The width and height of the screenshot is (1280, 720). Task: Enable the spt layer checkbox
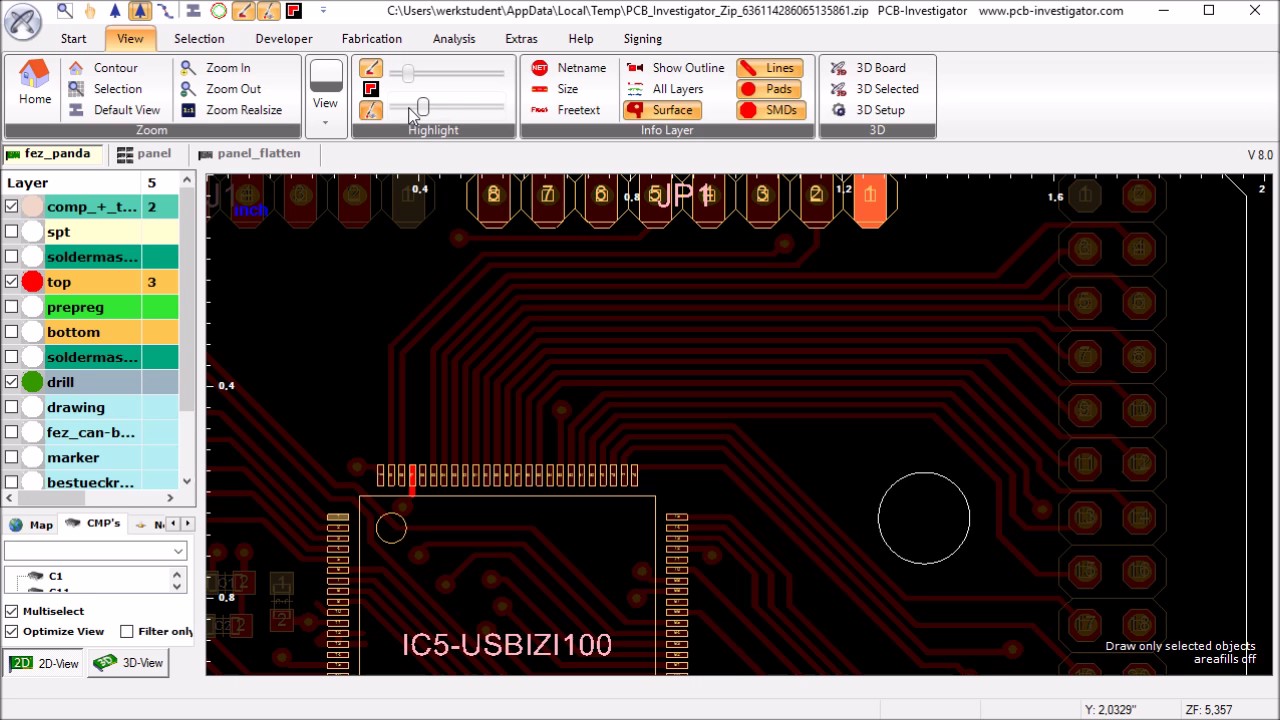[x=11, y=232]
